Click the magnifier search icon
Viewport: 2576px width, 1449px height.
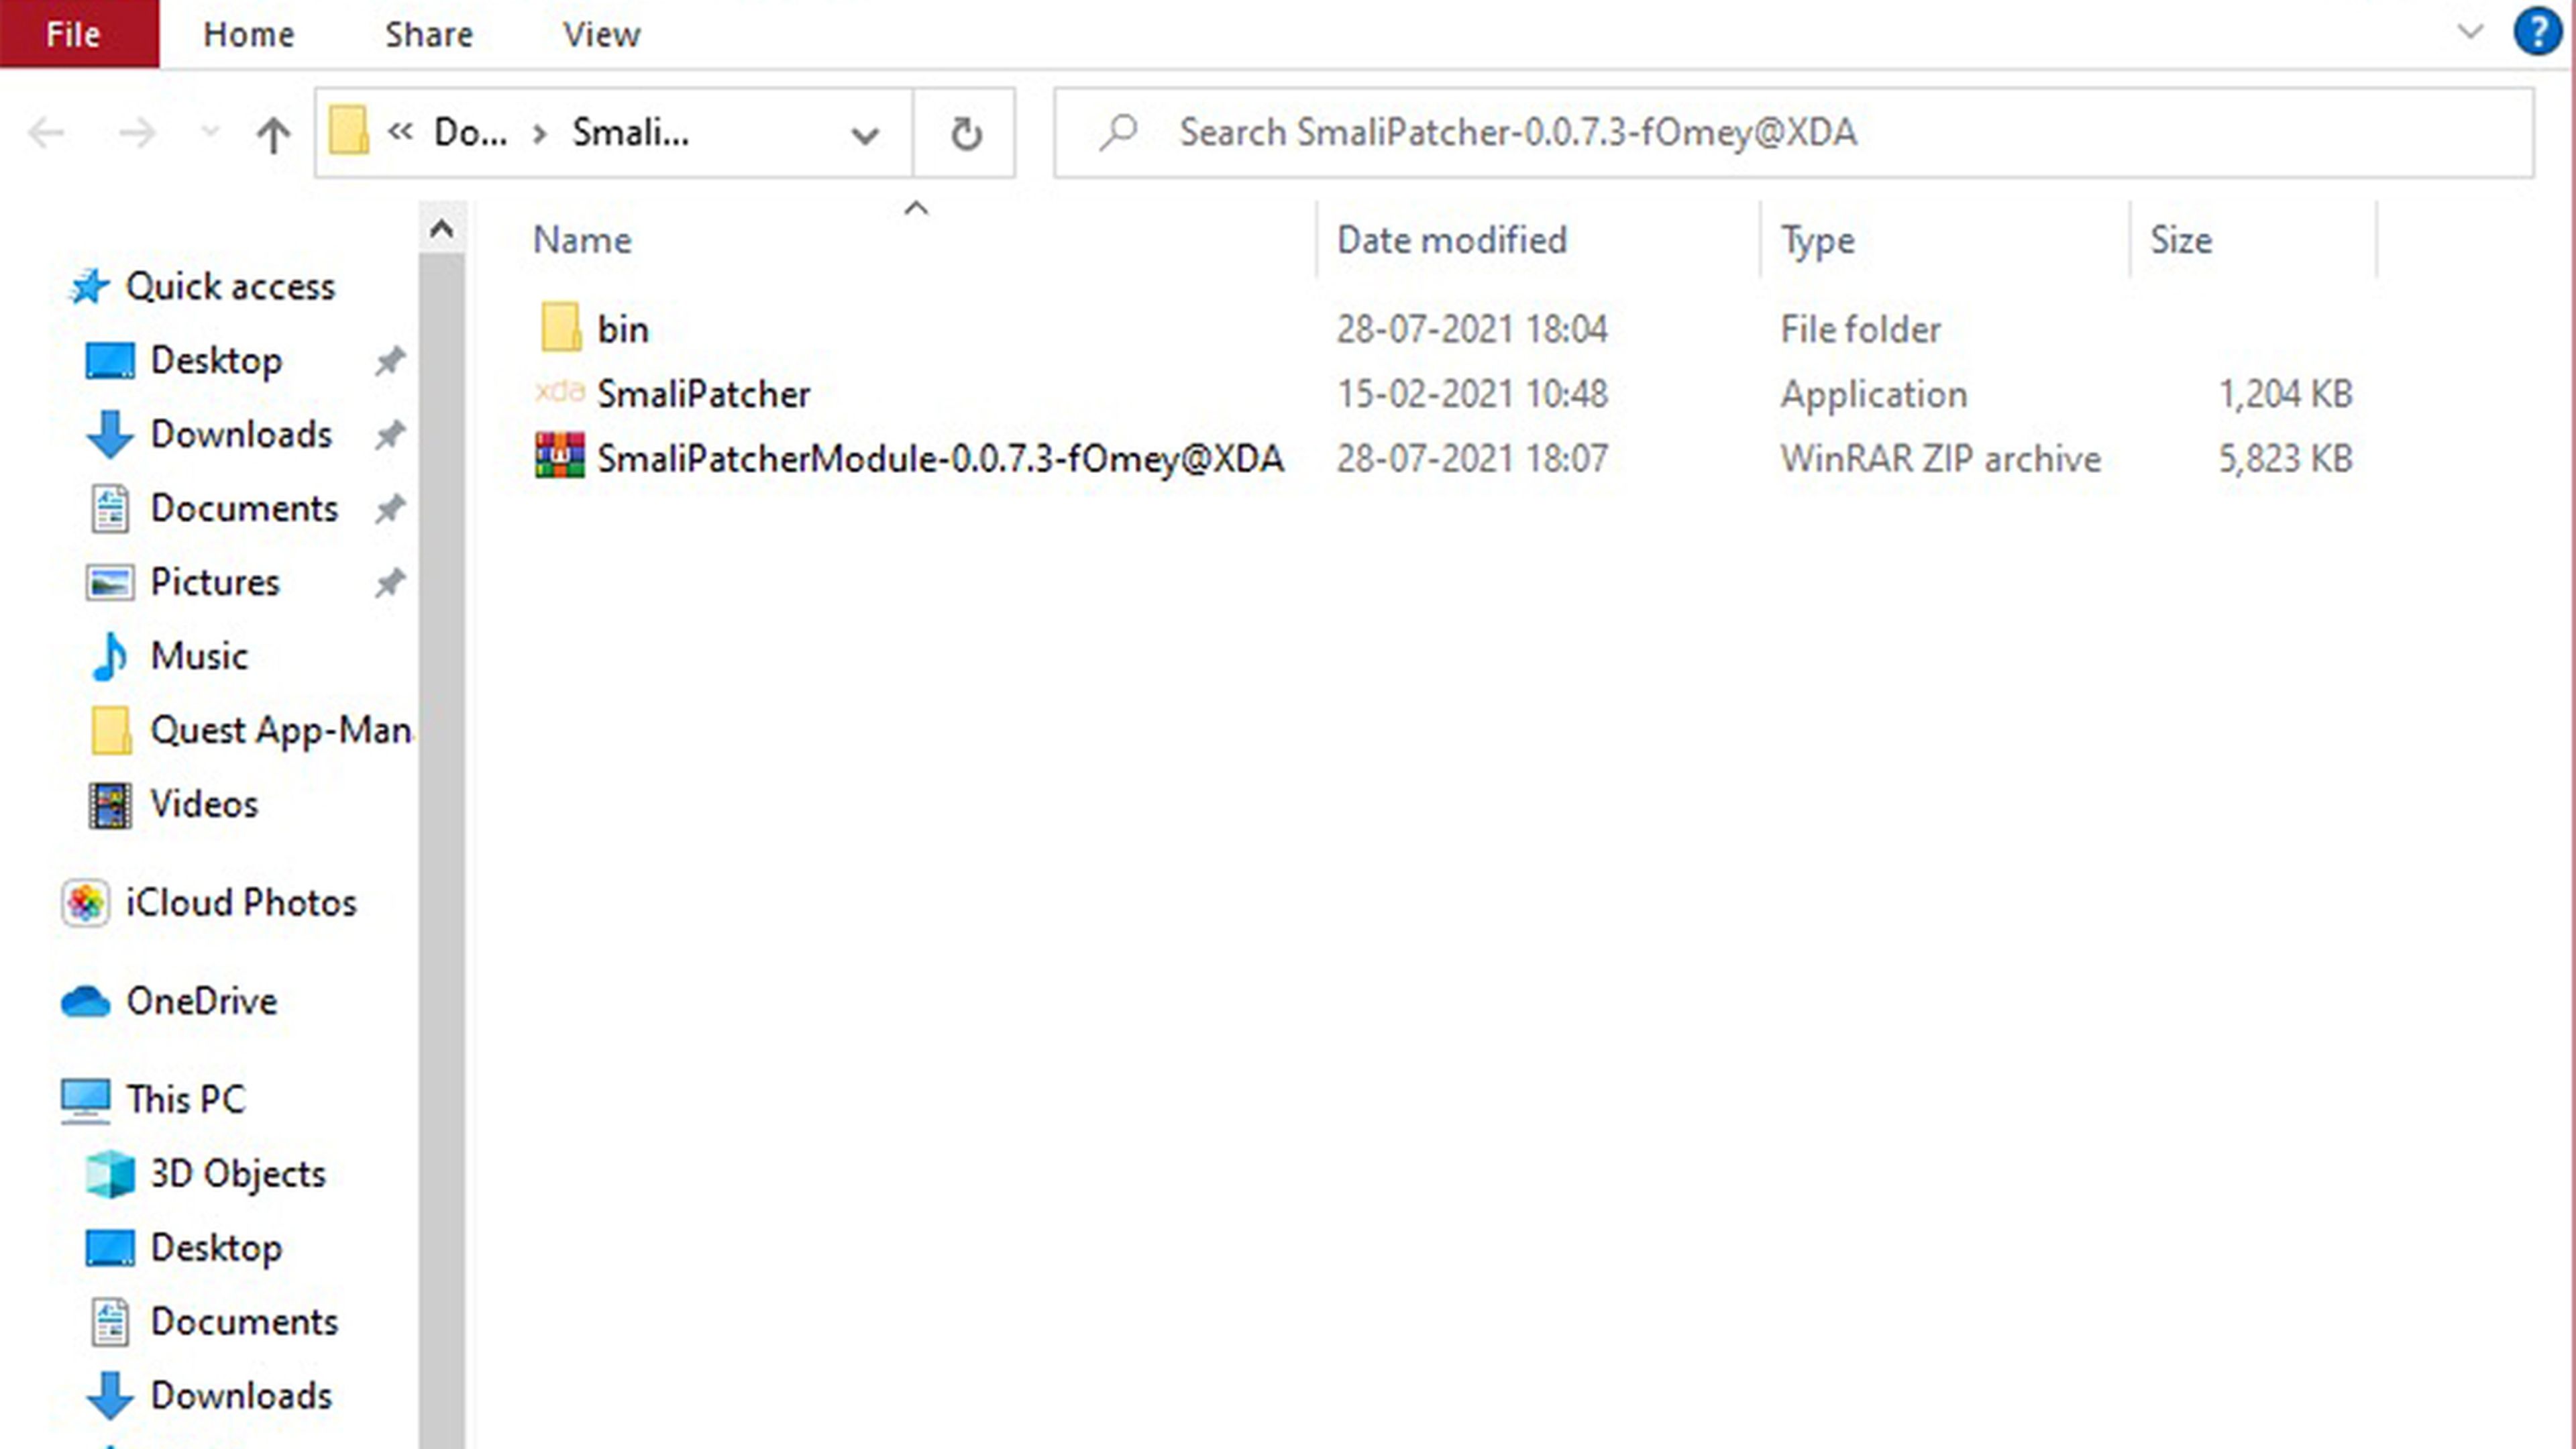click(1118, 132)
